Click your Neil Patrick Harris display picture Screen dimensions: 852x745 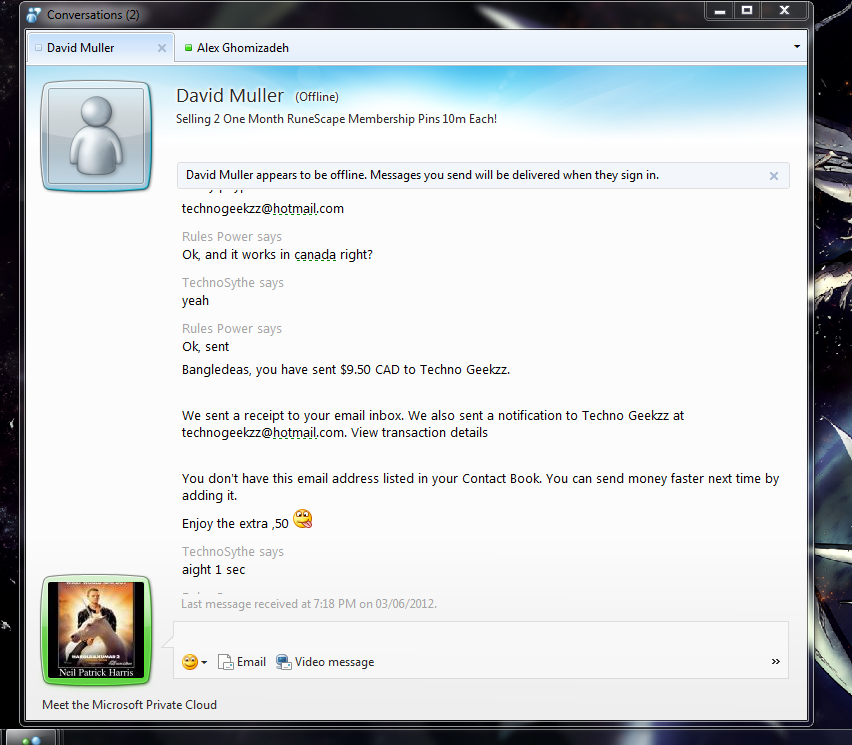96,630
